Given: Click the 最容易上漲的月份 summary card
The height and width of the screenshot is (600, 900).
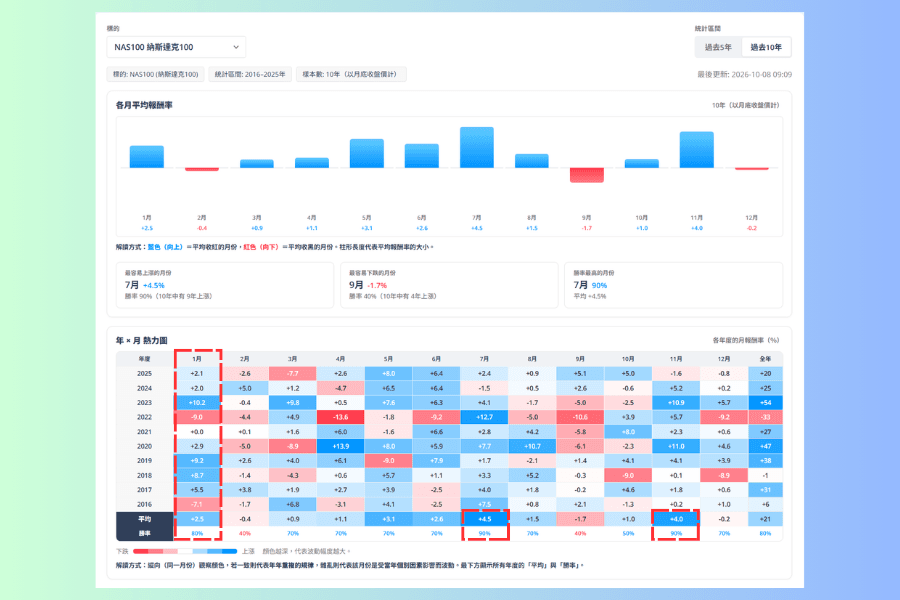Looking at the screenshot, I should pos(225,285).
